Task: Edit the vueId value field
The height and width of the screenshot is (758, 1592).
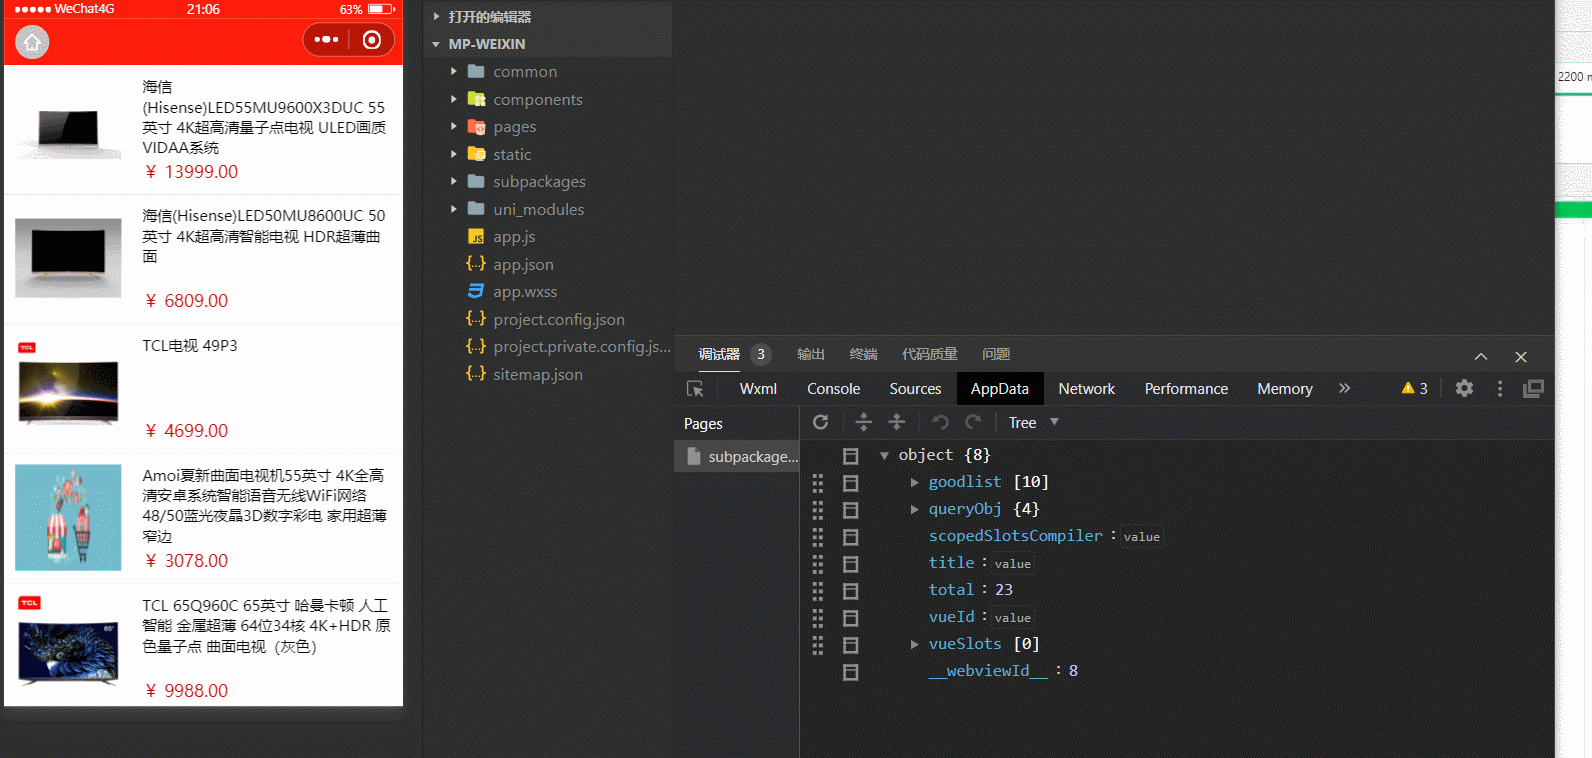Action: [1013, 618]
